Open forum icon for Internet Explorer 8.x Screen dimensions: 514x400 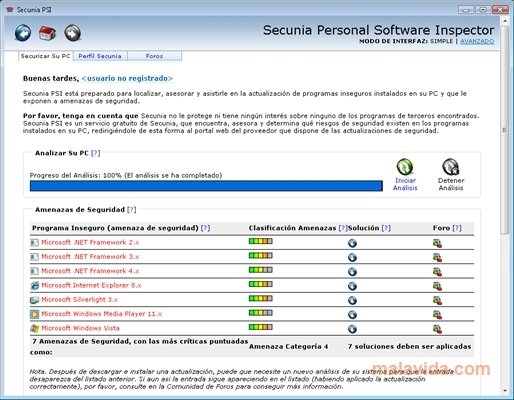[x=437, y=286]
